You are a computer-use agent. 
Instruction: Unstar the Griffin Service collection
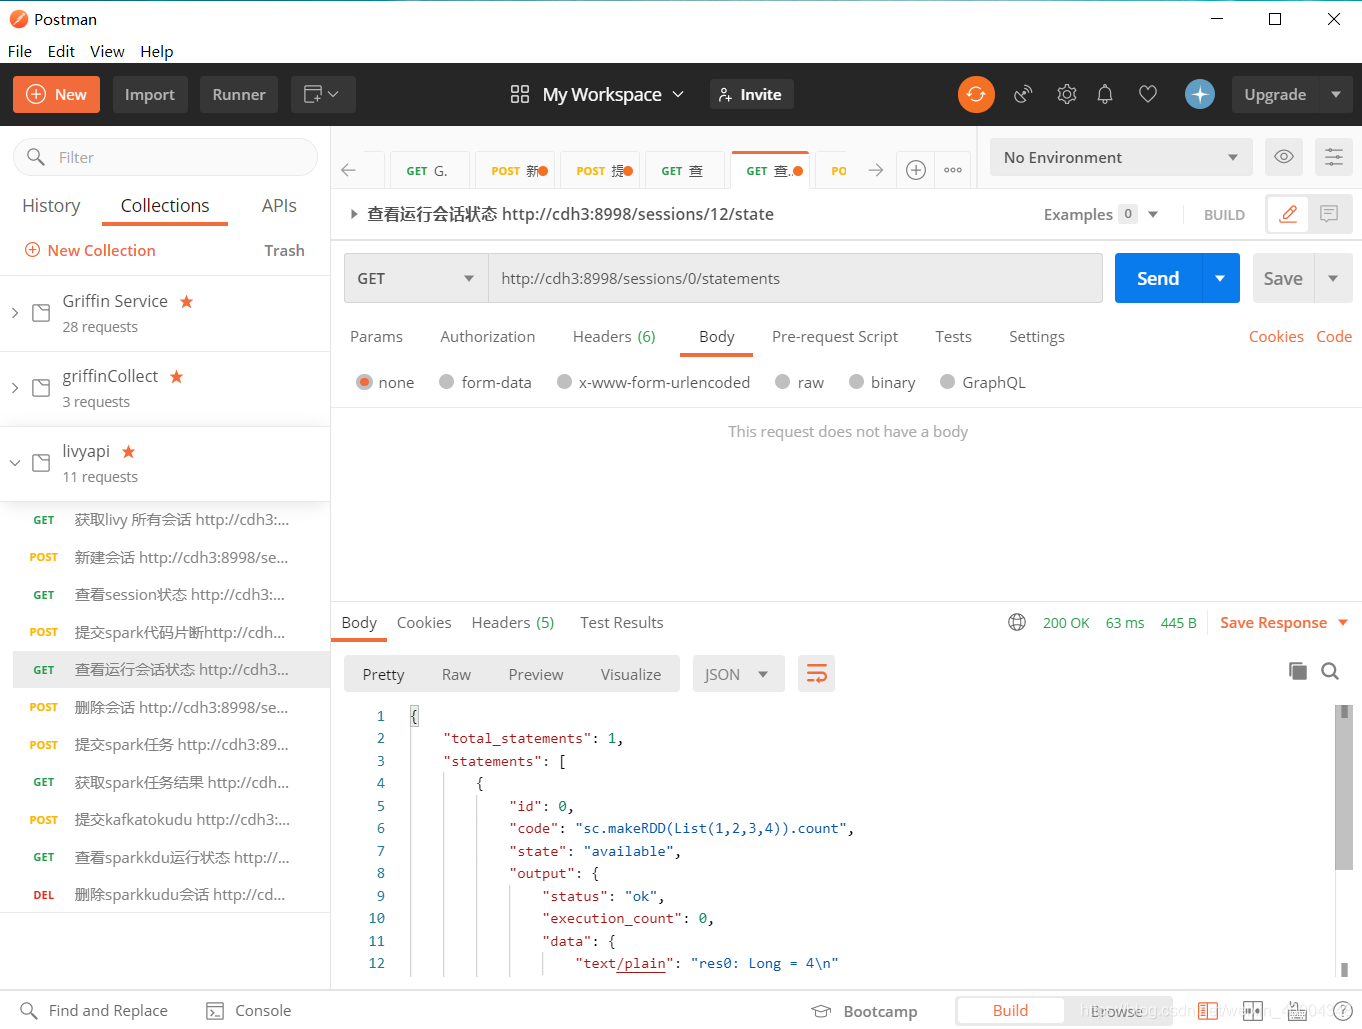[x=186, y=301]
